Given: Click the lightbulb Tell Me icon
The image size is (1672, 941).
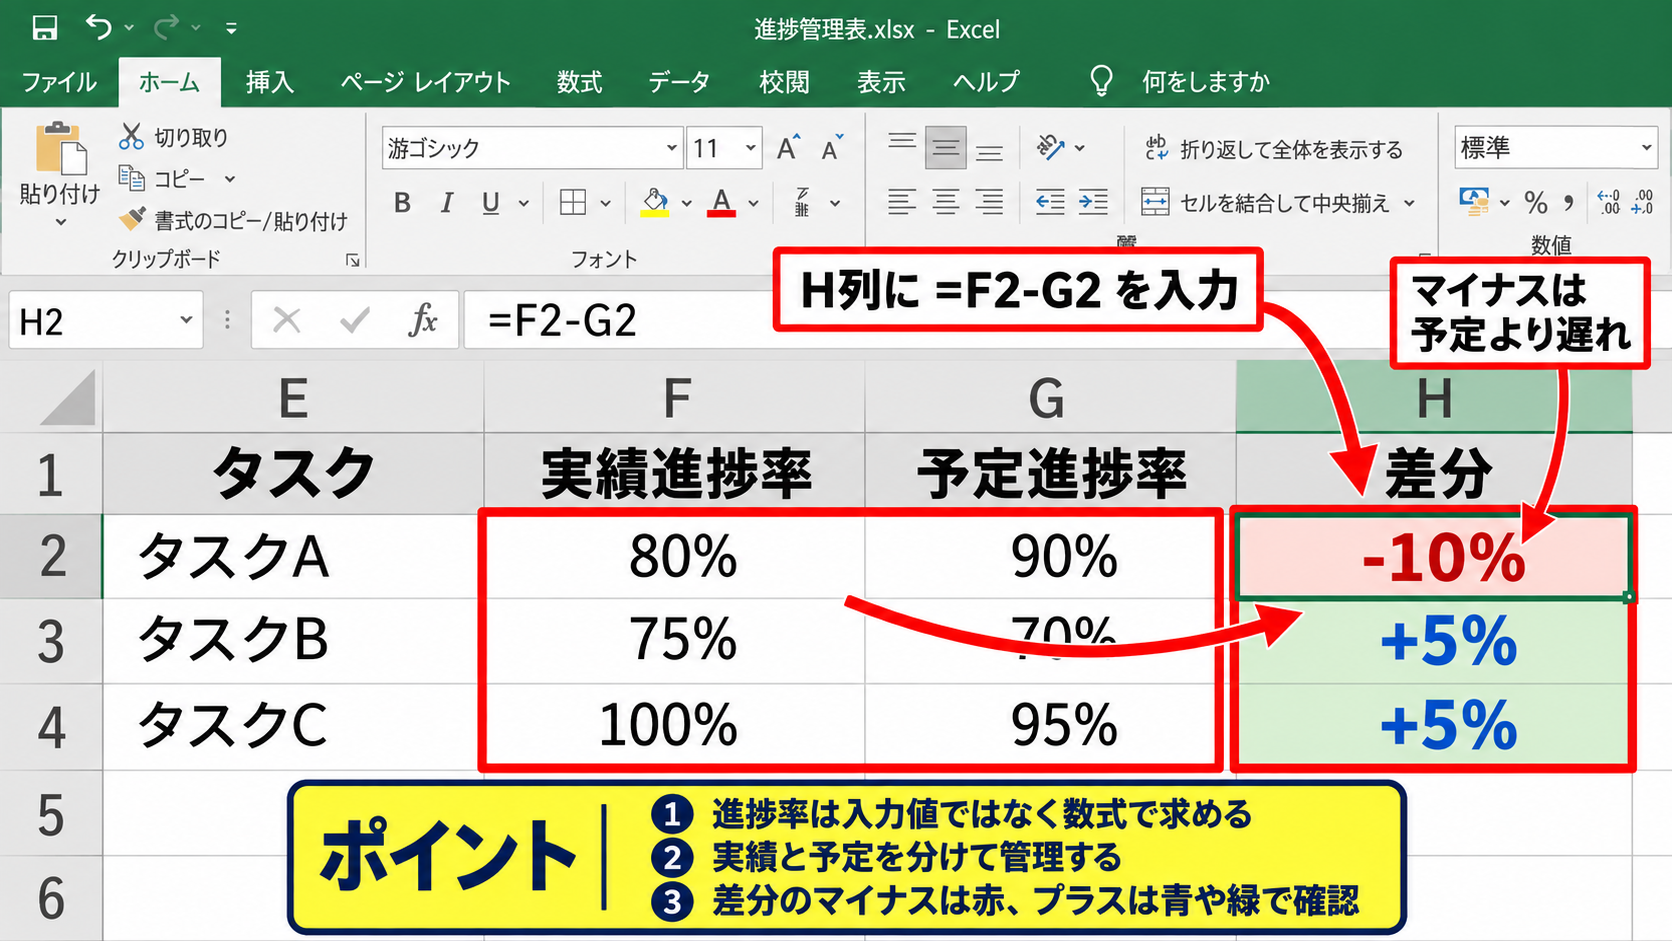Looking at the screenshot, I should 1101,81.
